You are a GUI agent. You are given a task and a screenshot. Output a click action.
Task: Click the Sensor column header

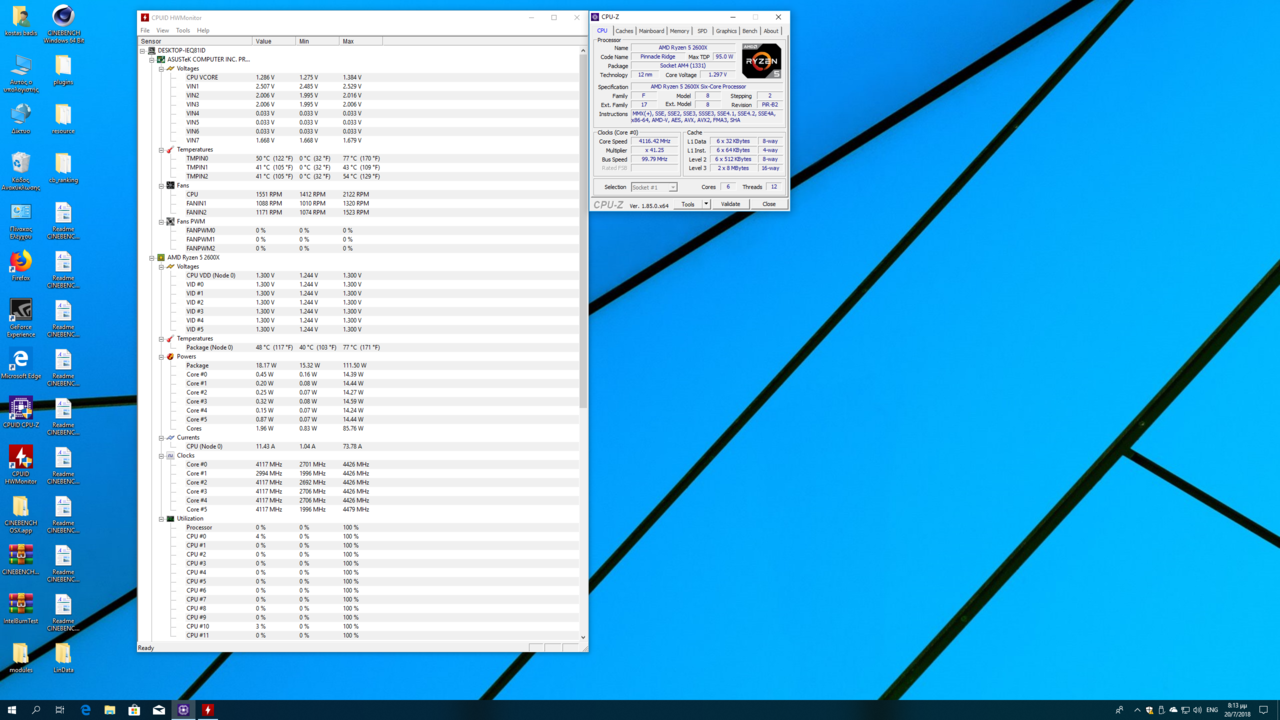tap(195, 41)
